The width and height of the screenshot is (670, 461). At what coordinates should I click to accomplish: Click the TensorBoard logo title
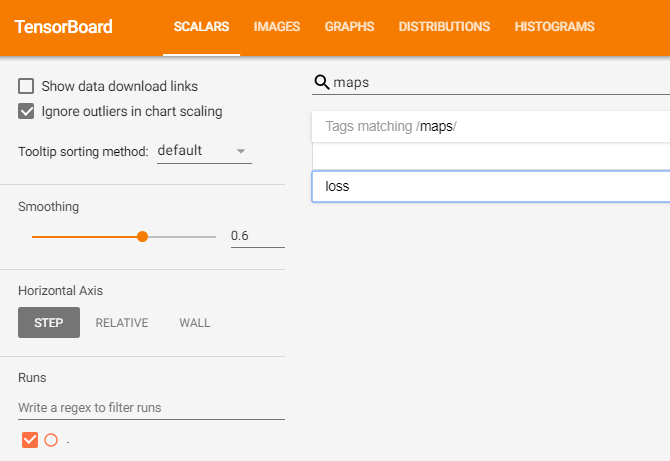click(64, 27)
